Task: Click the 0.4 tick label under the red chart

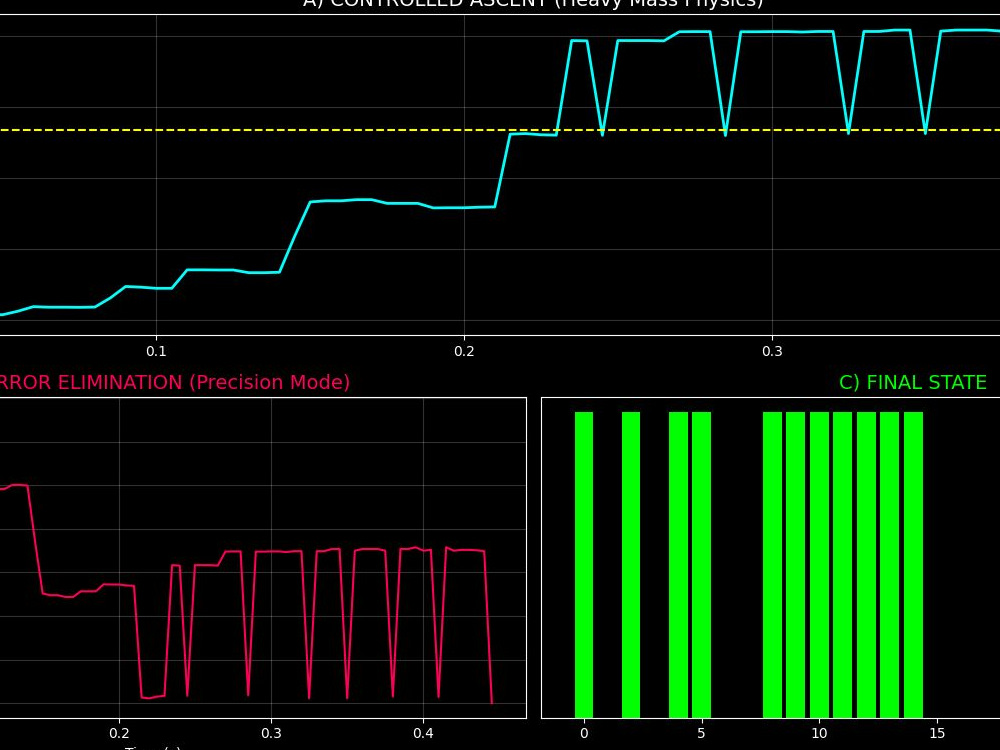Action: pos(423,733)
